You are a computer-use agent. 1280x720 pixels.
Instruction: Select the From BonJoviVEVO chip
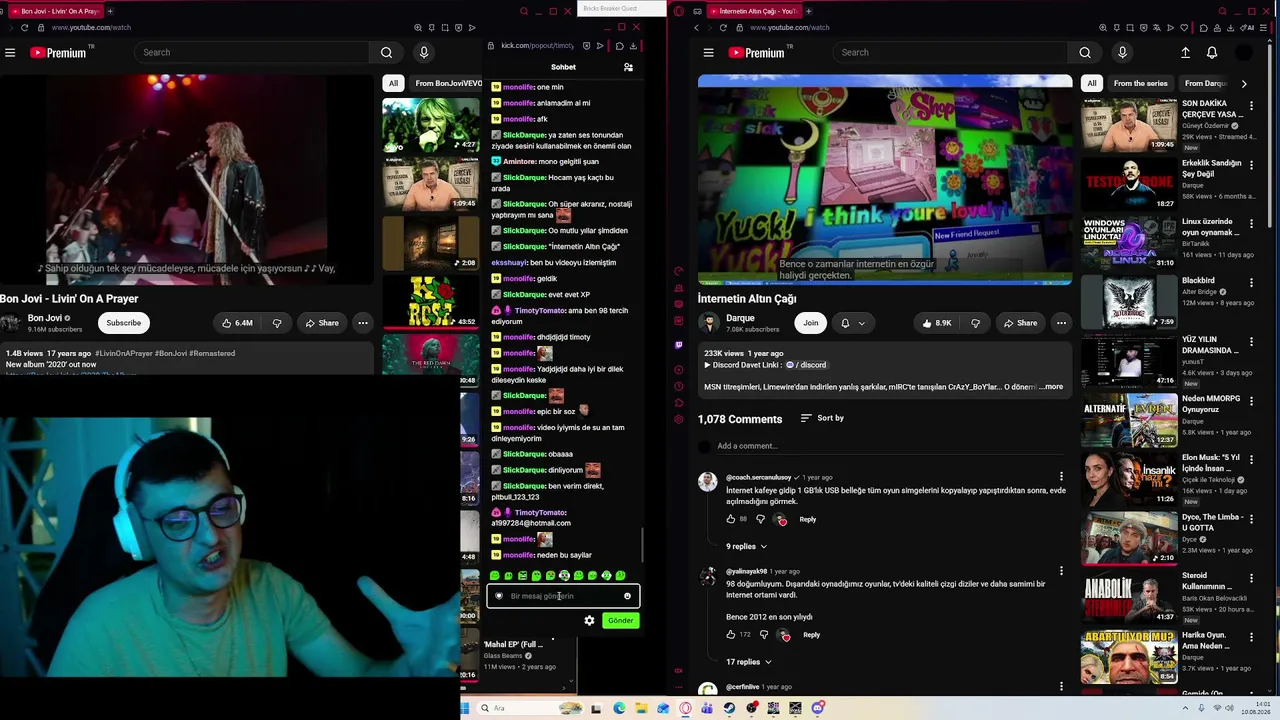(x=447, y=84)
